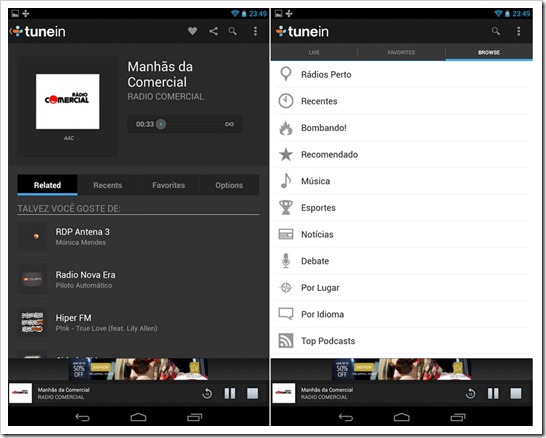This screenshot has width=546, height=438.
Task: Tap Manhãs da Comercial title in right mini player
Action: (327, 390)
